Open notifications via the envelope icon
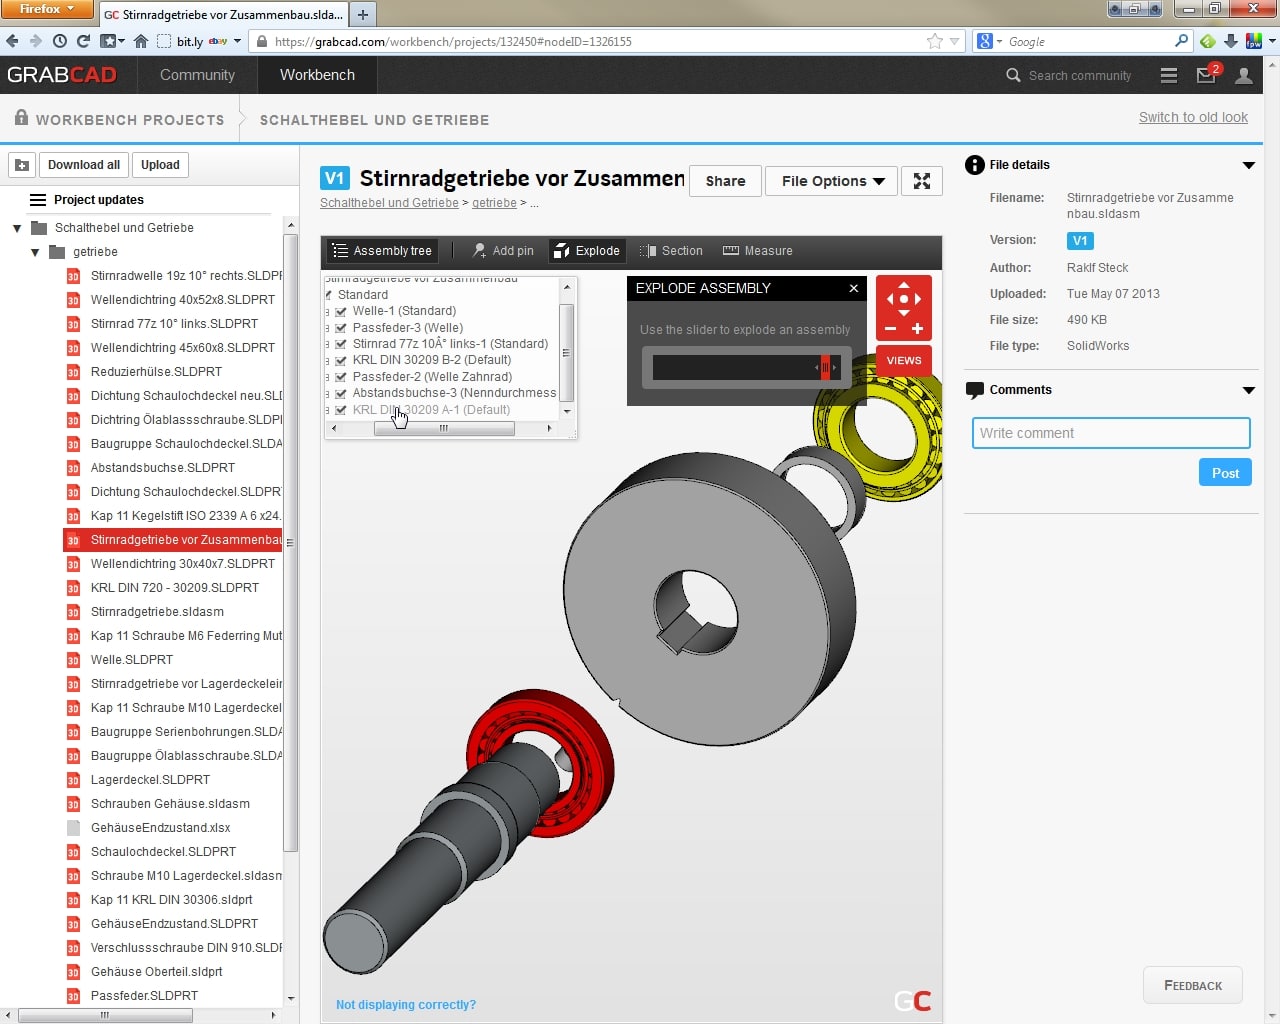1280x1024 pixels. 1205,75
